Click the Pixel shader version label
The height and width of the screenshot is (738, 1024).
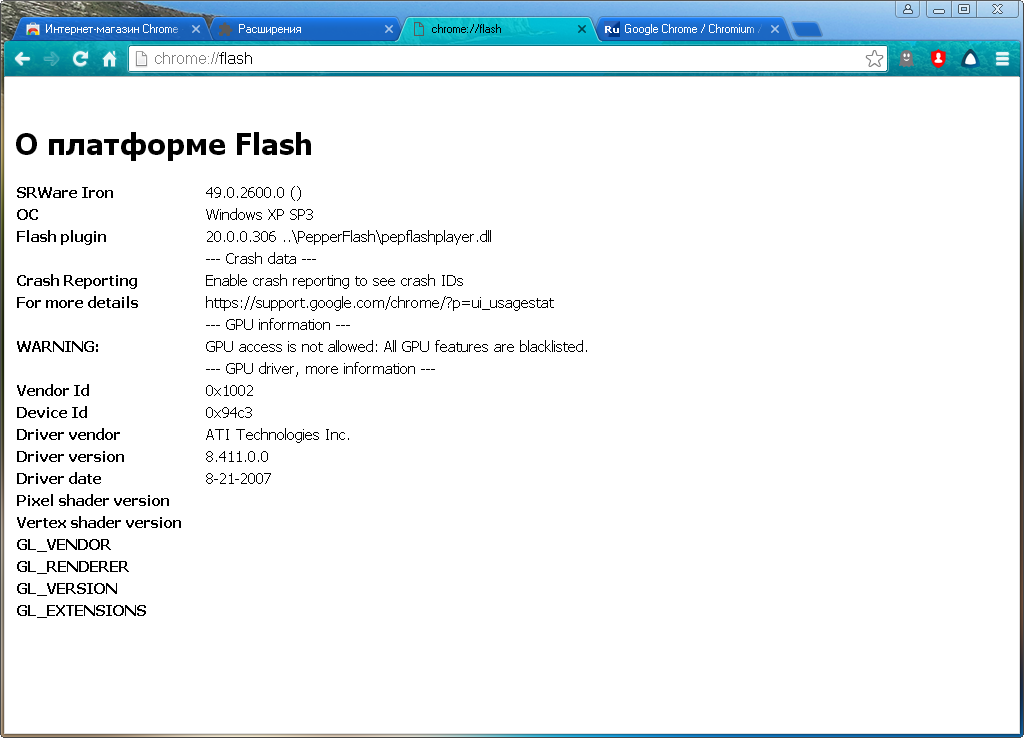click(x=93, y=501)
